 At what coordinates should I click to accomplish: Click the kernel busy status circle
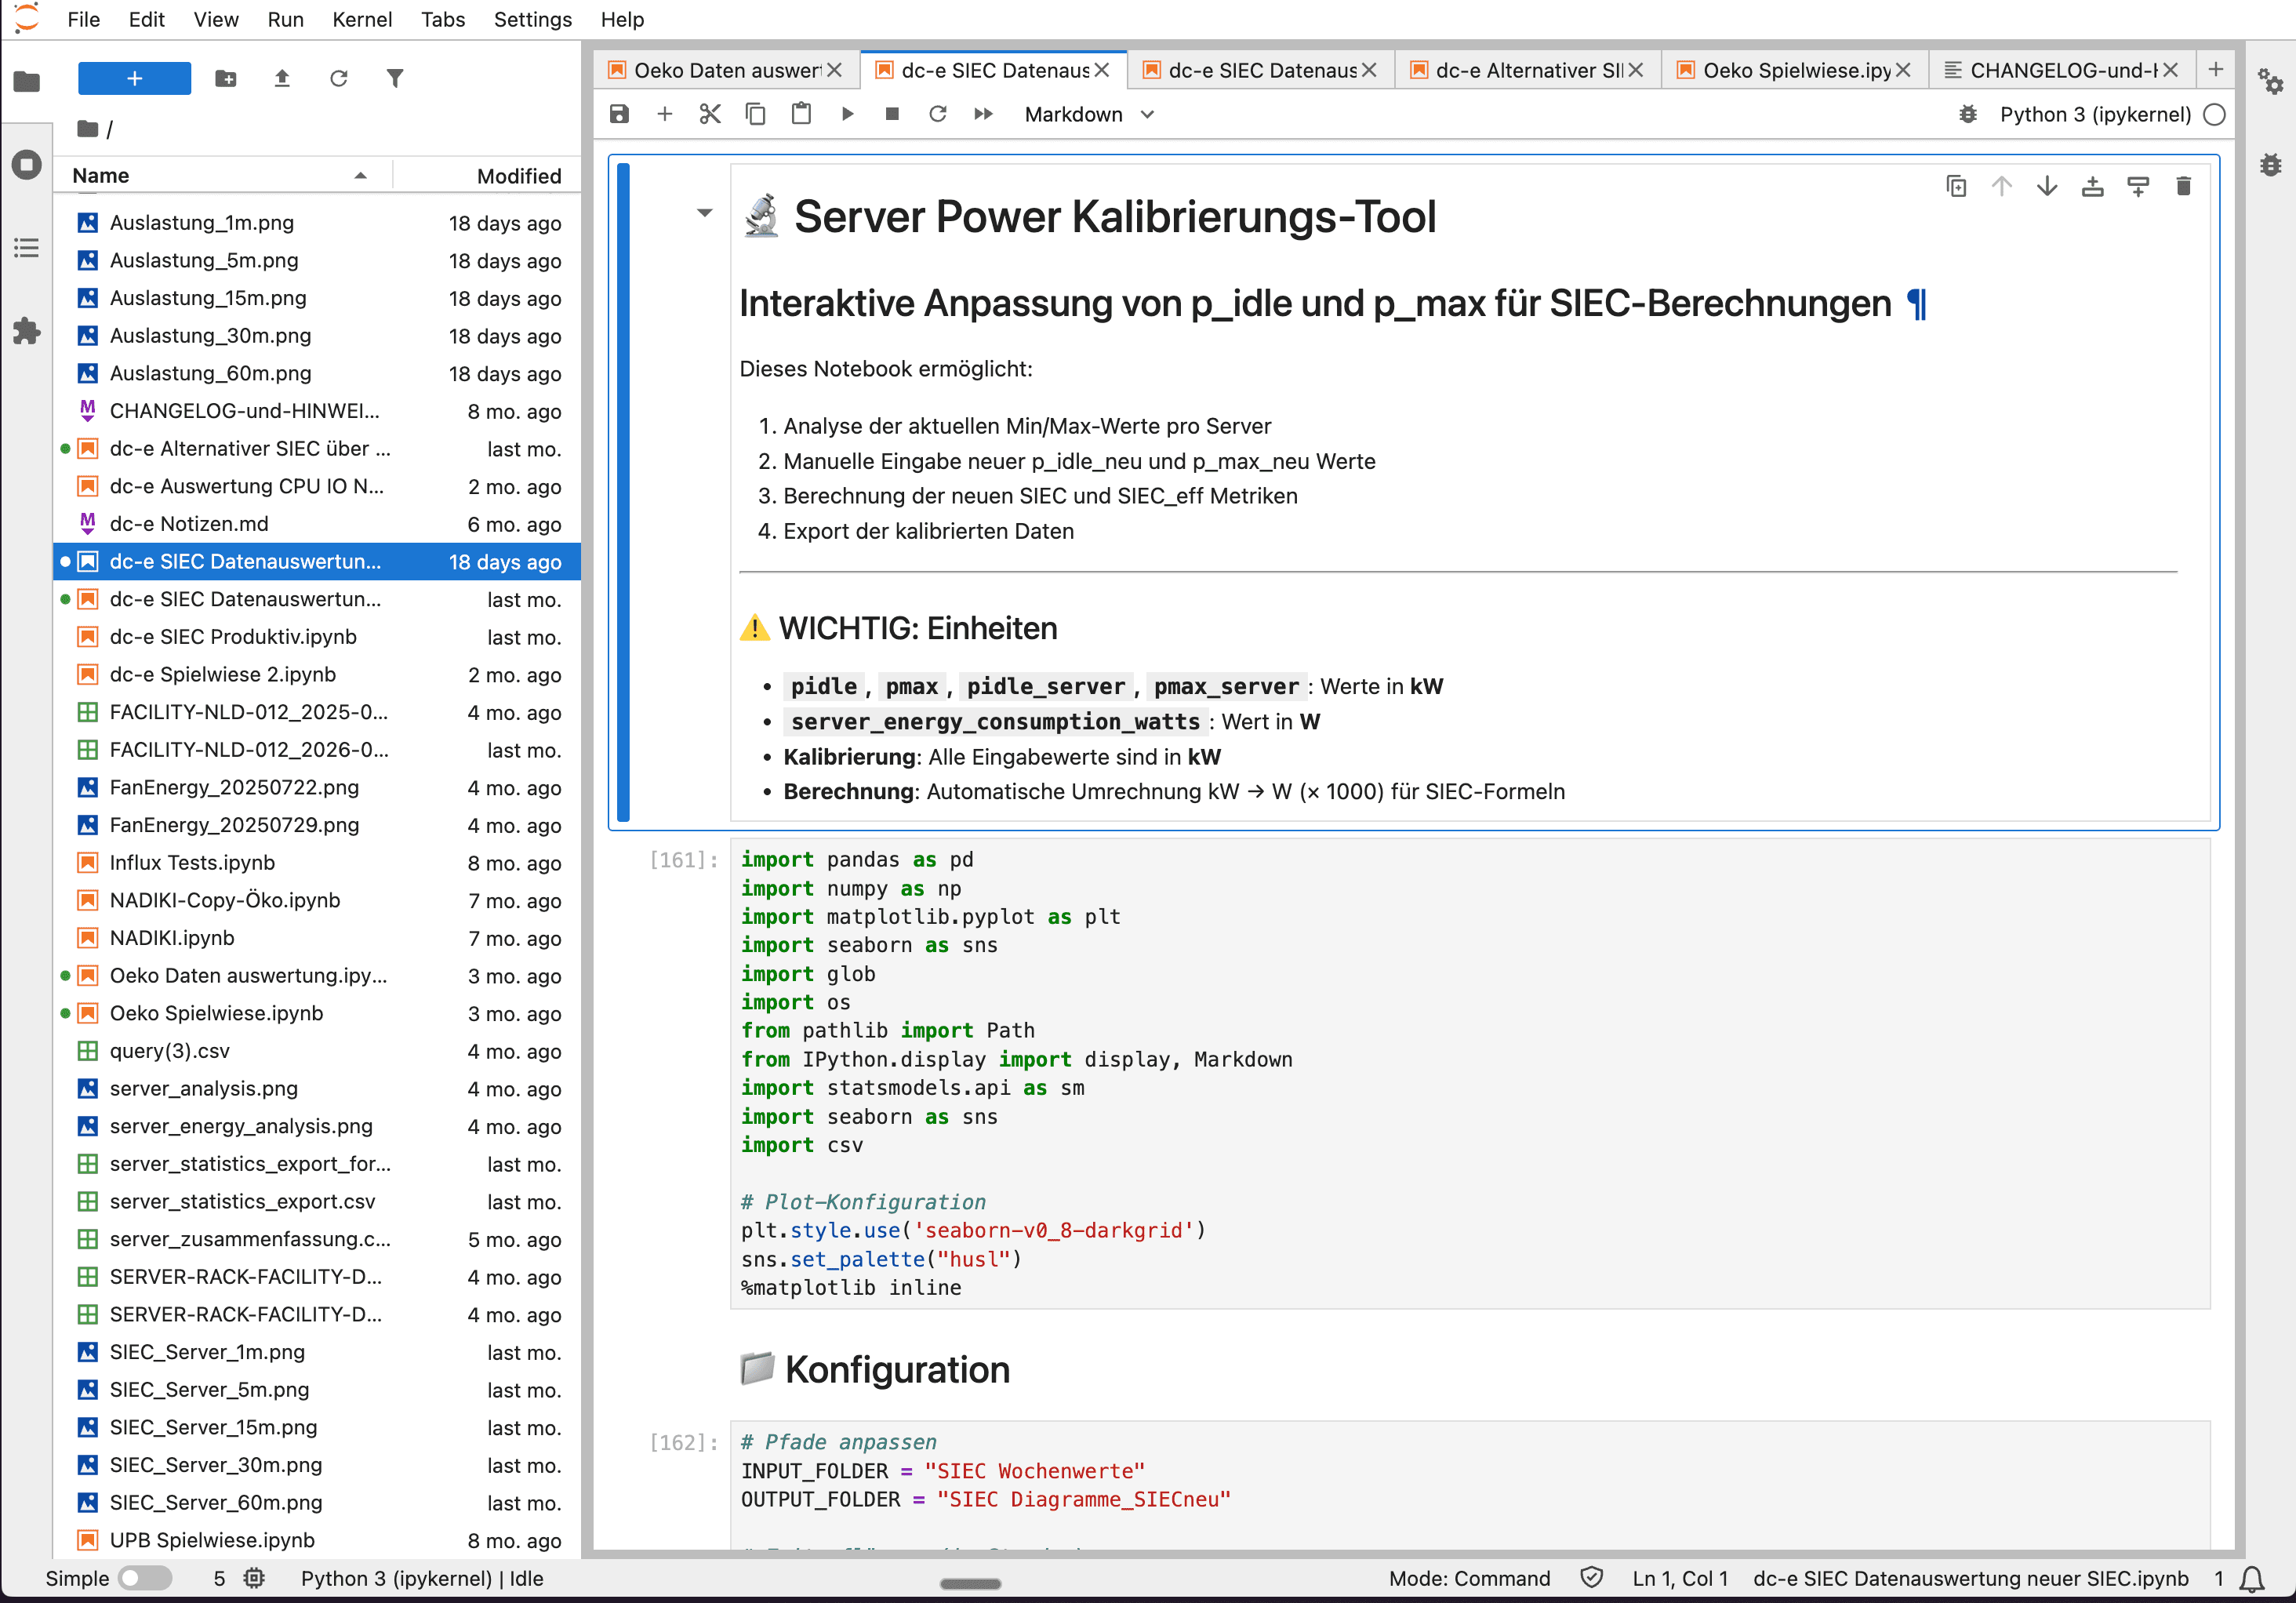click(x=2215, y=114)
